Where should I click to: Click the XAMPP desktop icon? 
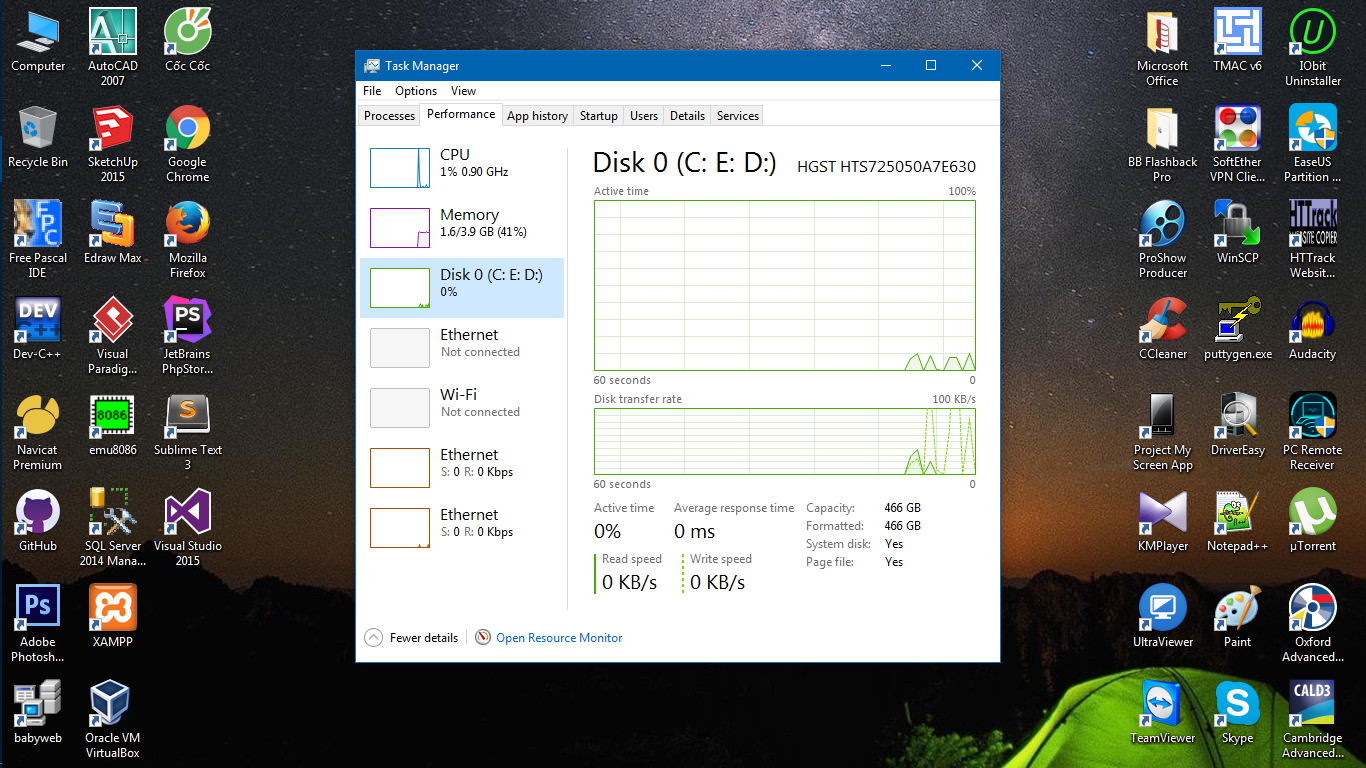click(x=113, y=615)
